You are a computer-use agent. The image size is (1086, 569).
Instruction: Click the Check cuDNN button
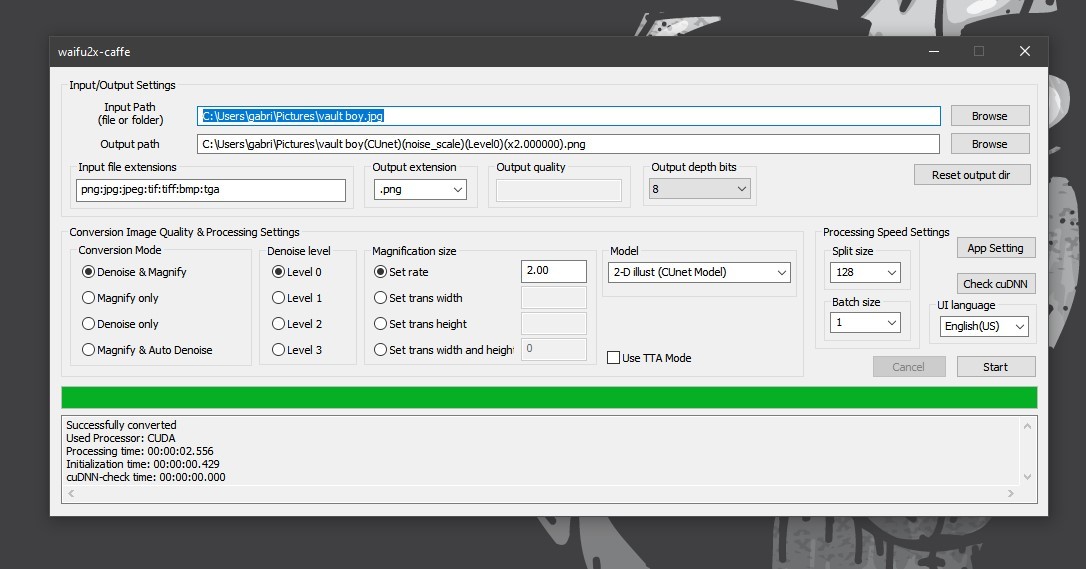(x=995, y=284)
